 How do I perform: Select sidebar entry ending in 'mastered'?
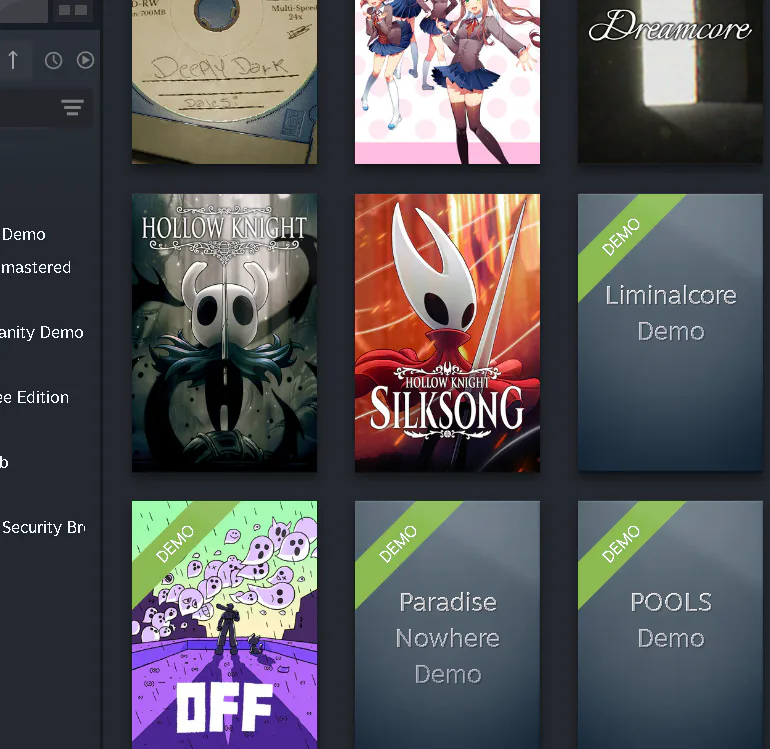coord(35,267)
